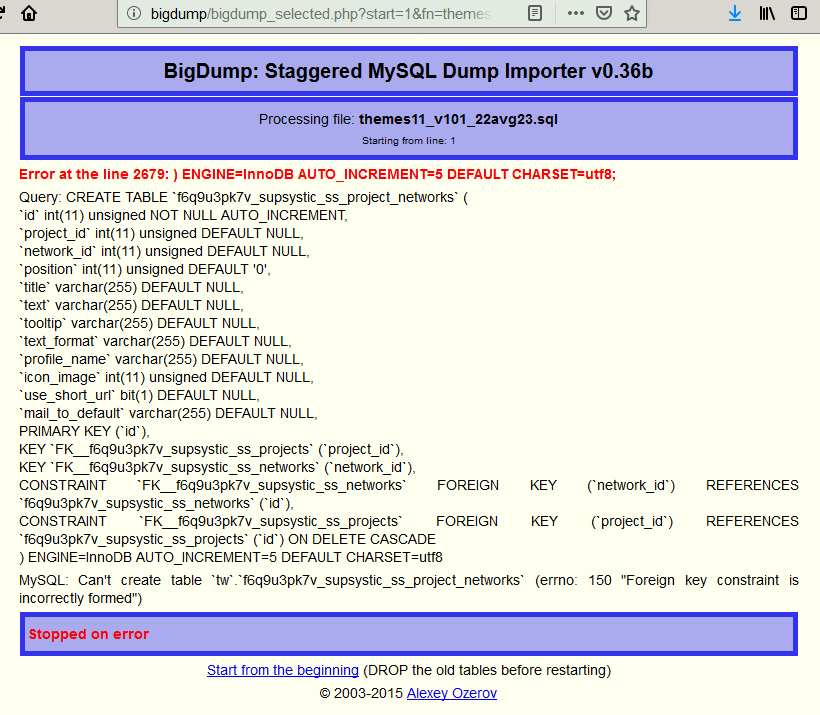The width and height of the screenshot is (820, 715).
Task: Click the address bar URL field
Action: coord(320,14)
